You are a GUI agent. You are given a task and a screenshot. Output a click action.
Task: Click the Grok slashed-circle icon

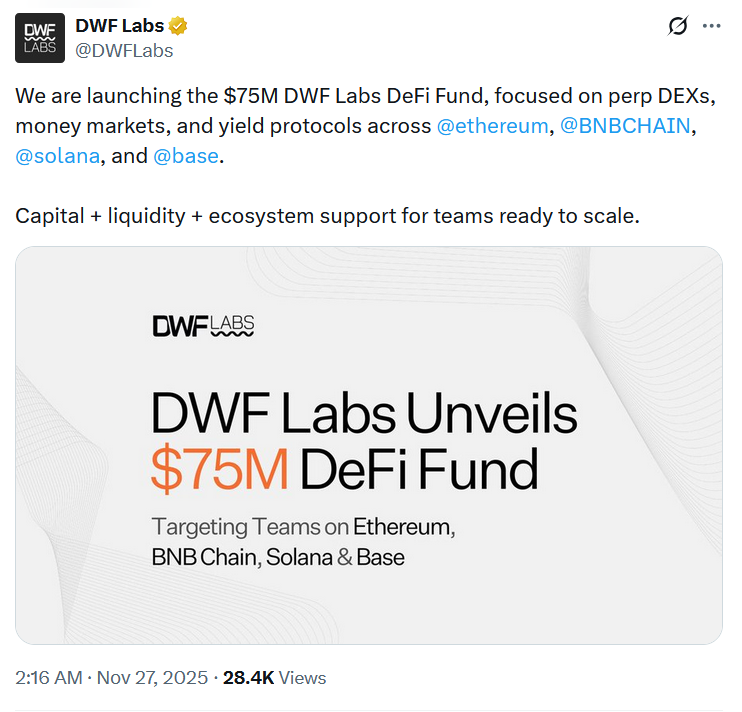tap(678, 27)
